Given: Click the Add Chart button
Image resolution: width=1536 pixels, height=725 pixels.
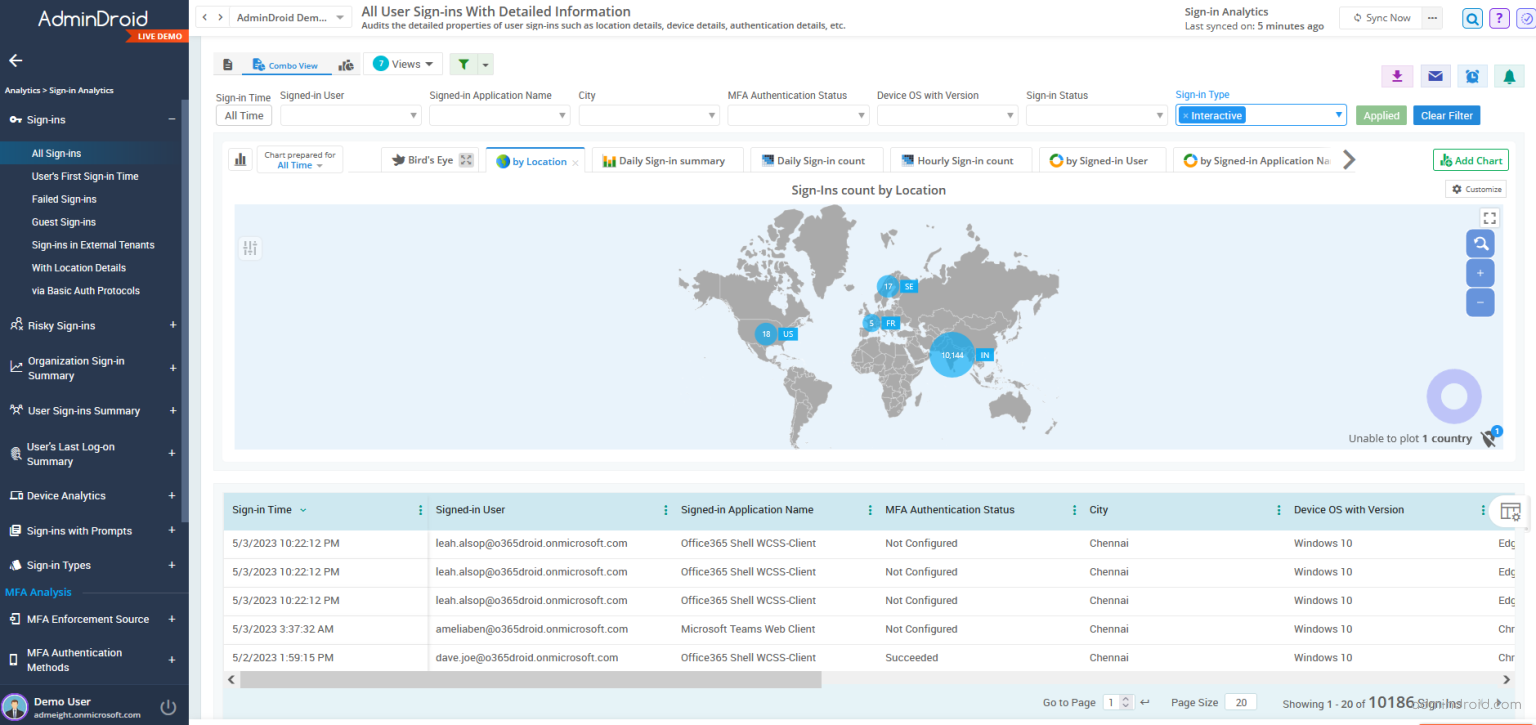Looking at the screenshot, I should coord(1470,159).
